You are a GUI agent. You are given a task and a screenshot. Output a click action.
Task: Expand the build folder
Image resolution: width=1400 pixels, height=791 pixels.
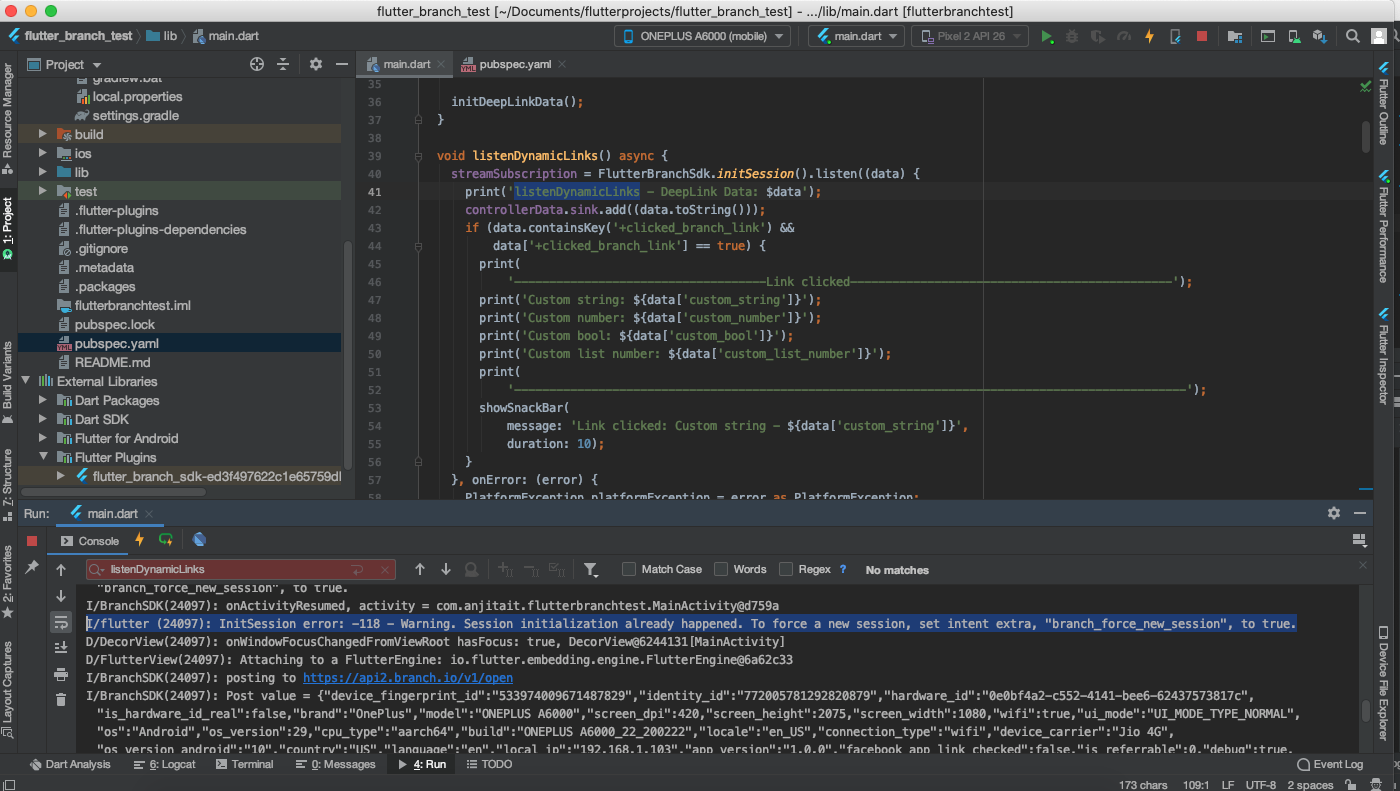click(43, 134)
